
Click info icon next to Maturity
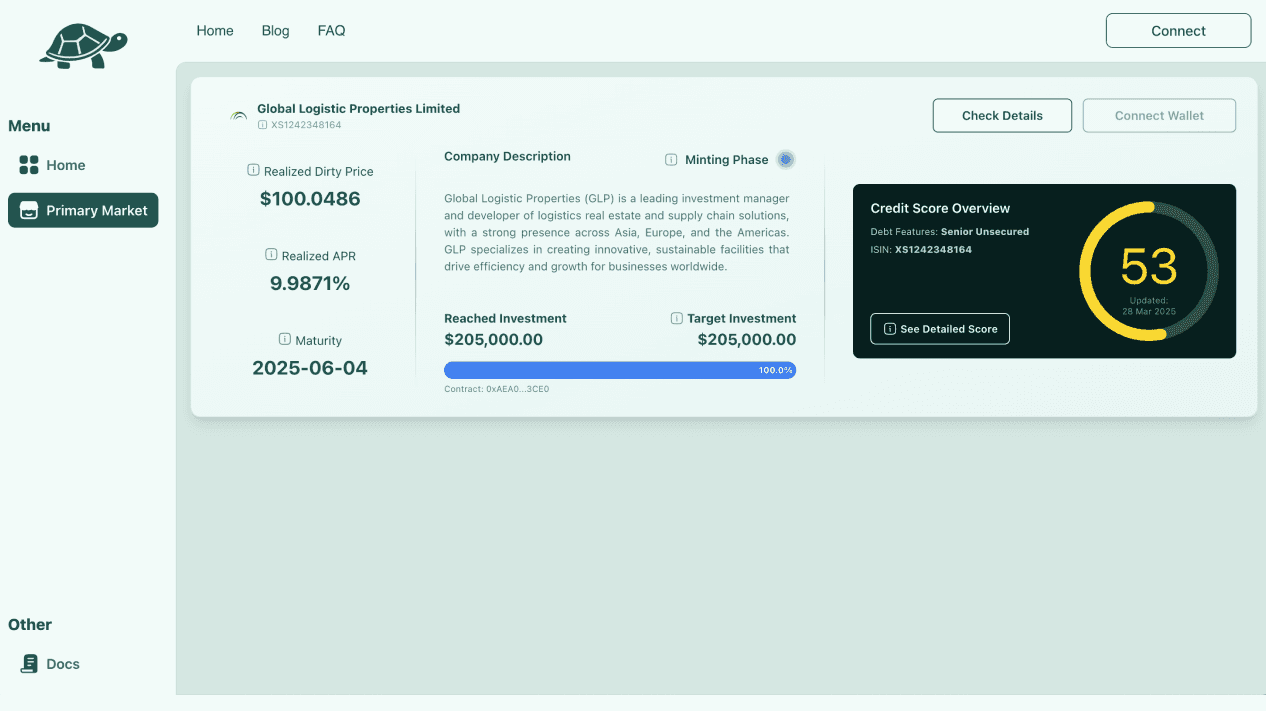285,339
